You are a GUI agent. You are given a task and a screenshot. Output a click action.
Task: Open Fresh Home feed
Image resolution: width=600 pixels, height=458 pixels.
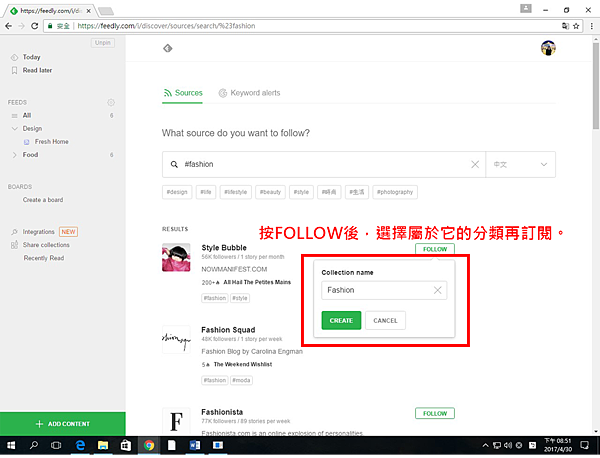tap(52, 142)
